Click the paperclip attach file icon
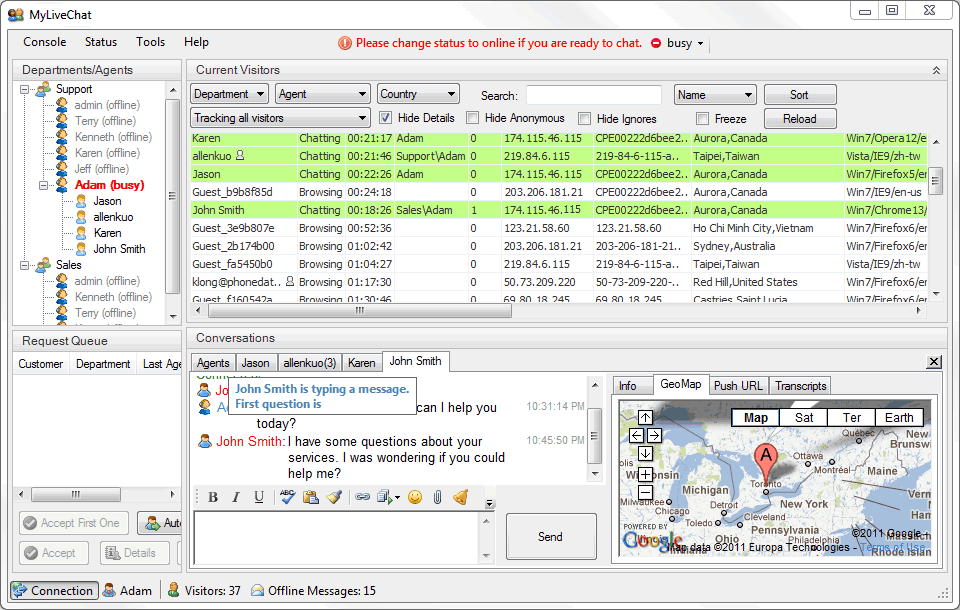 pos(437,497)
